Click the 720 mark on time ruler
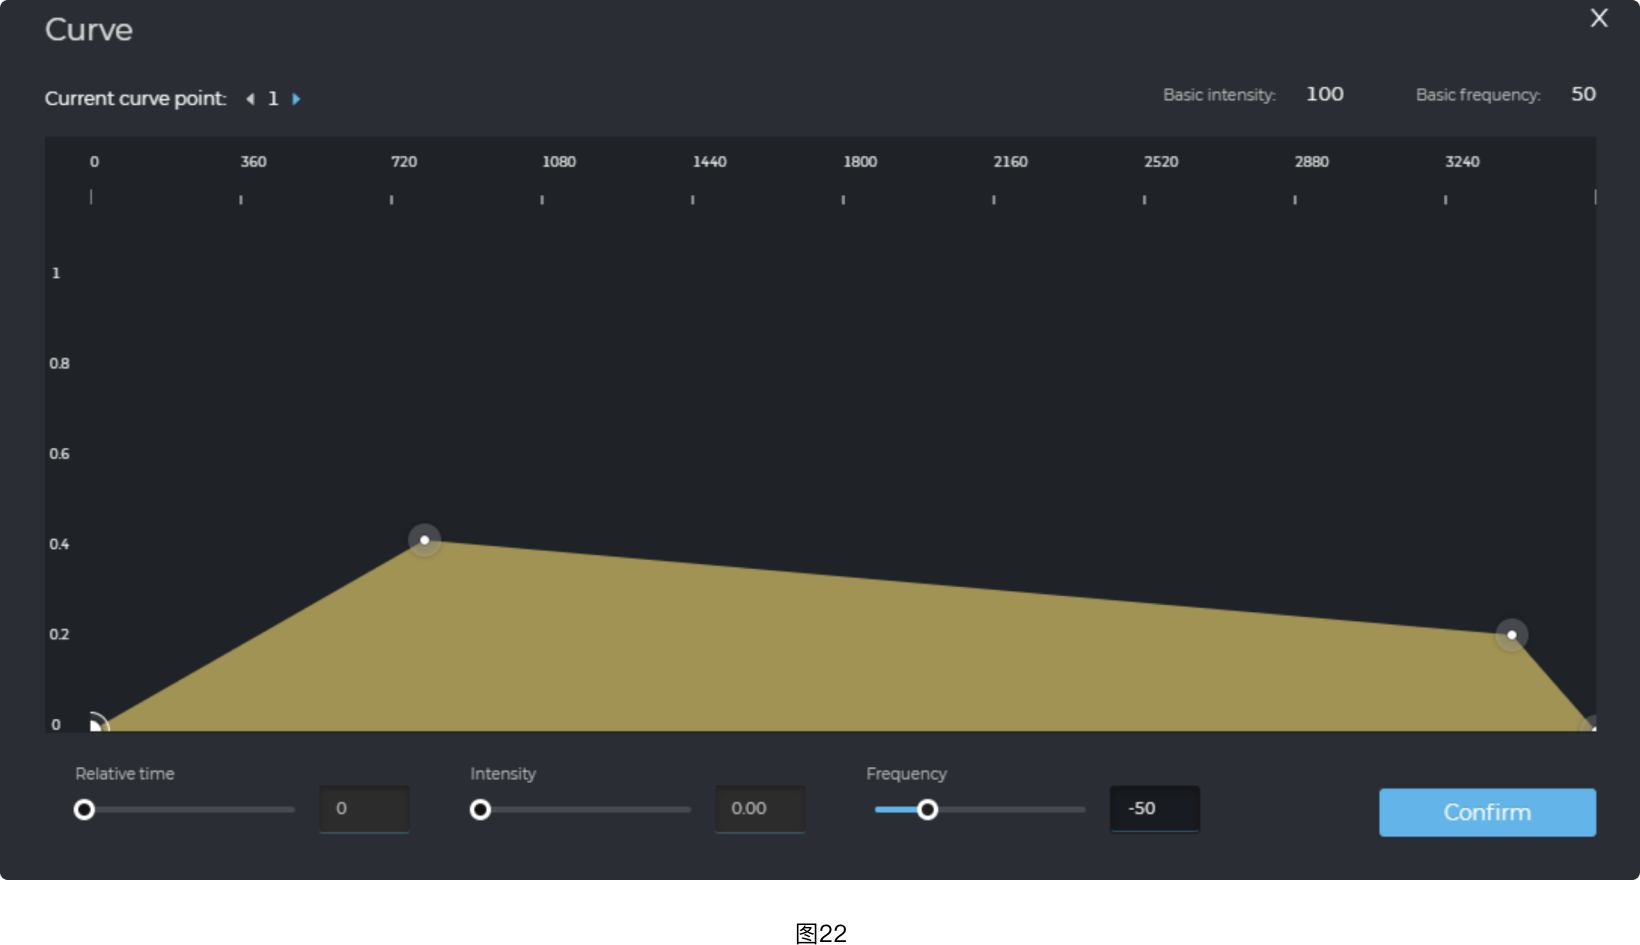Image resolution: width=1640 pixels, height=945 pixels. click(404, 162)
